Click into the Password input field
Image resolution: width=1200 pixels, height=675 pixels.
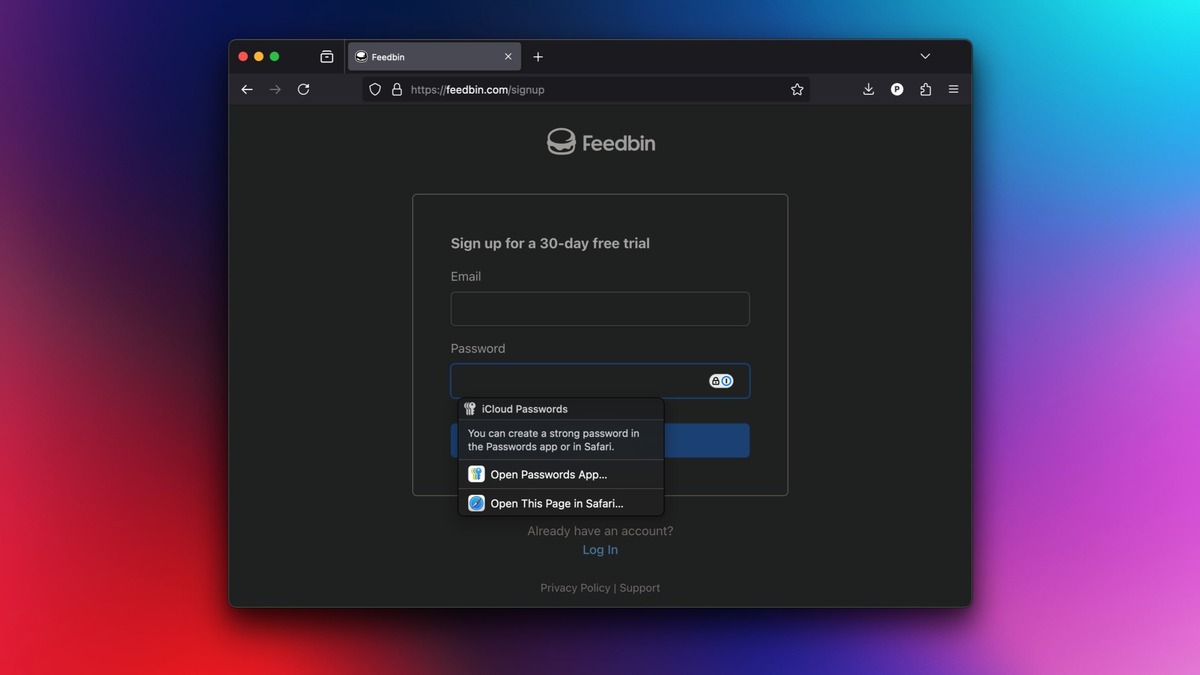pyautogui.click(x=600, y=381)
